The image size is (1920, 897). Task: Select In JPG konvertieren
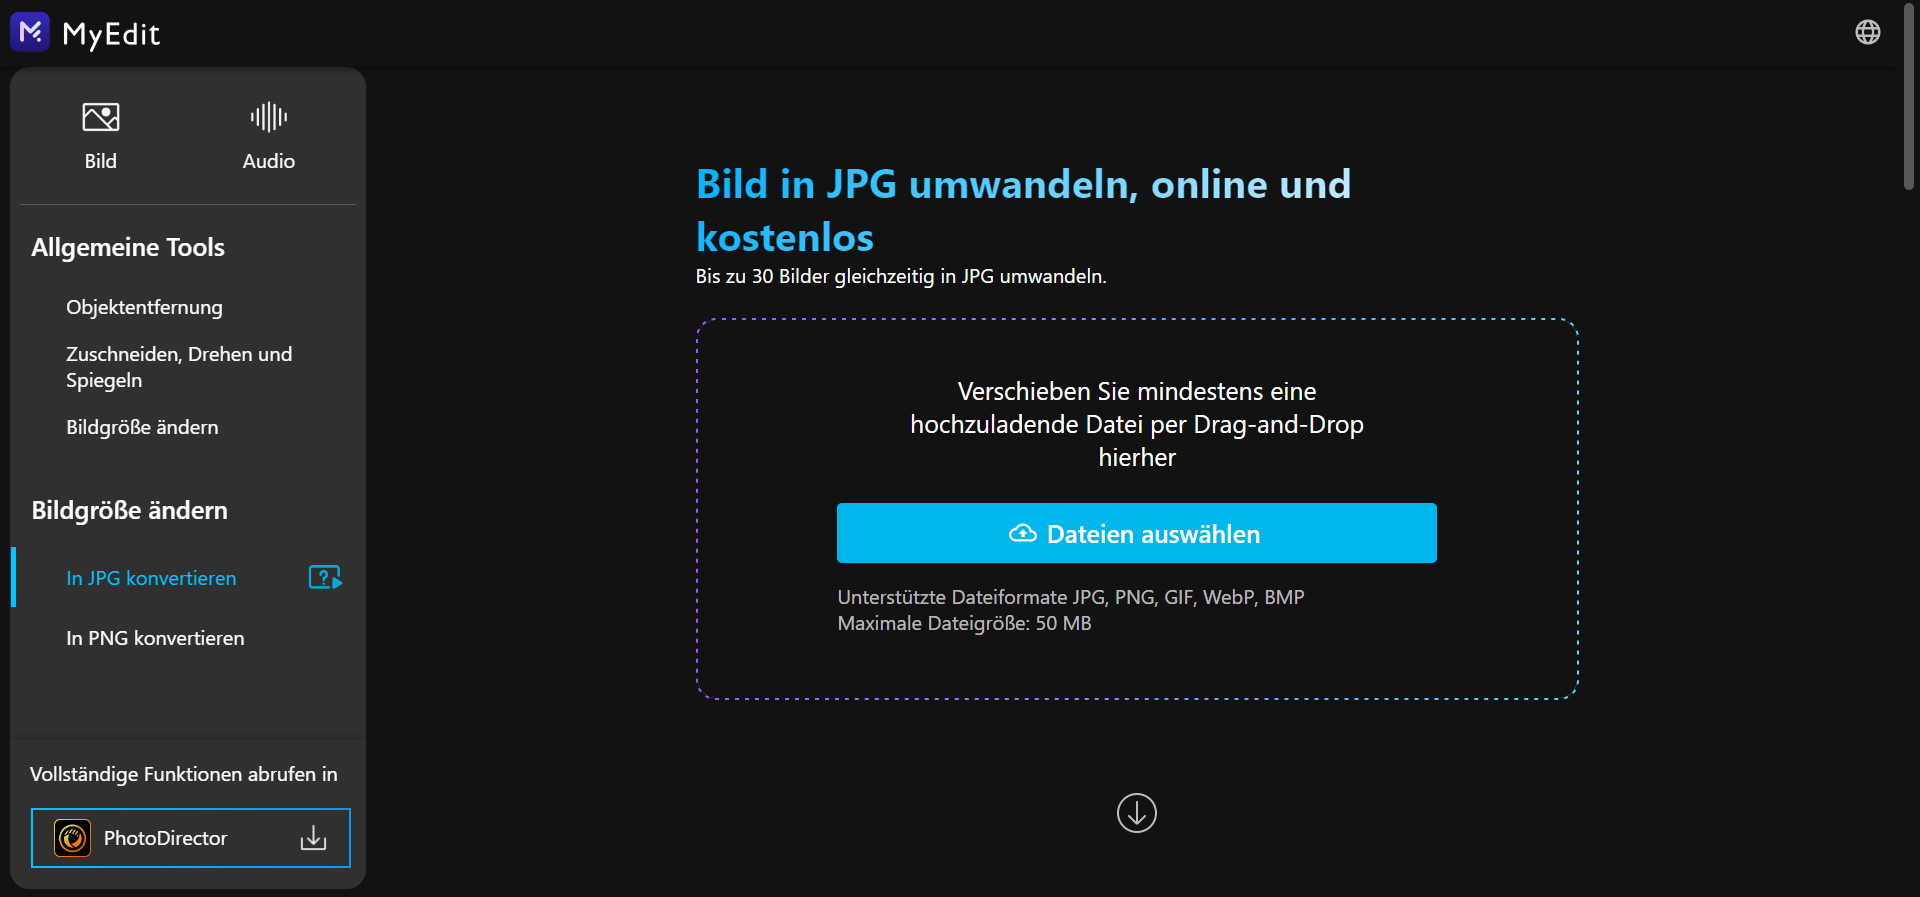tap(151, 578)
